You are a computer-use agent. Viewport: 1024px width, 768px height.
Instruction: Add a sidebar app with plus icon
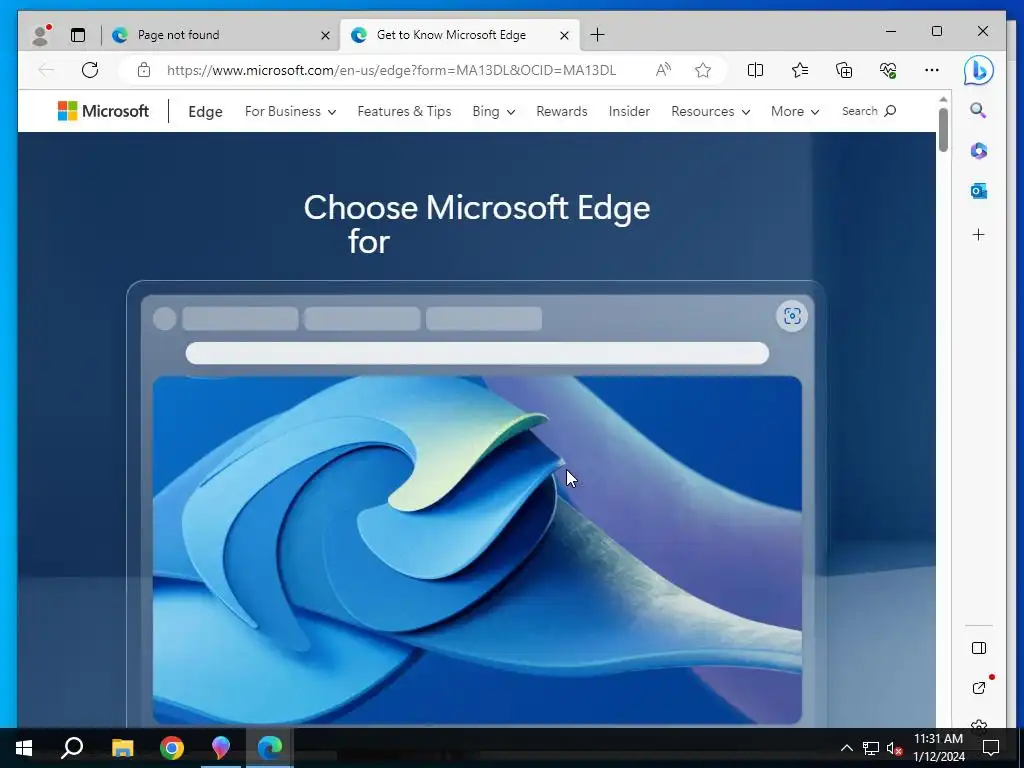[x=978, y=234]
